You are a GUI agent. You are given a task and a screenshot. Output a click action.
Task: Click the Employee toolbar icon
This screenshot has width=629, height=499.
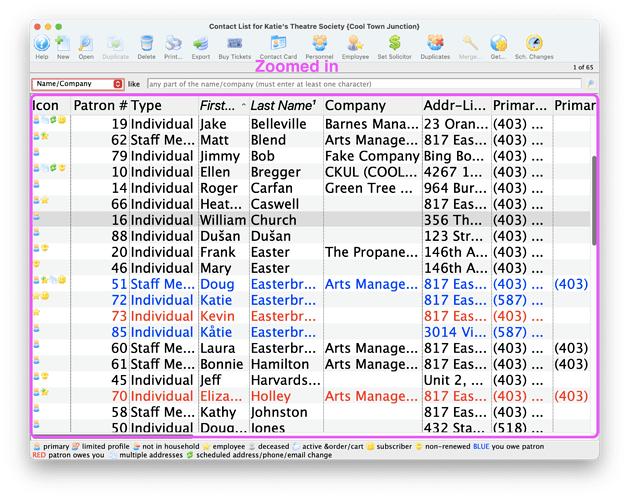pos(355,43)
